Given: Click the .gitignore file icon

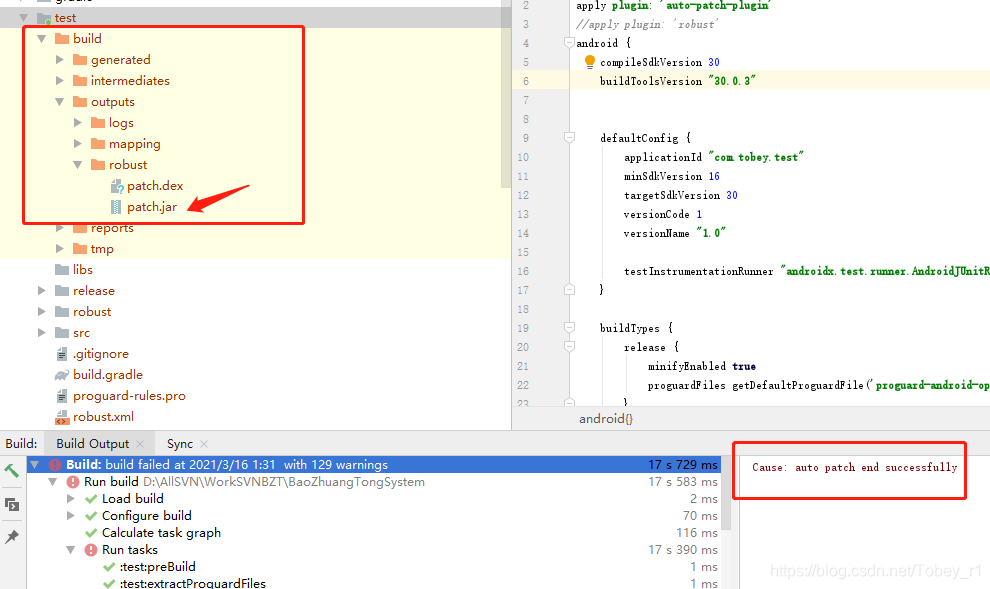Looking at the screenshot, I should click(62, 354).
